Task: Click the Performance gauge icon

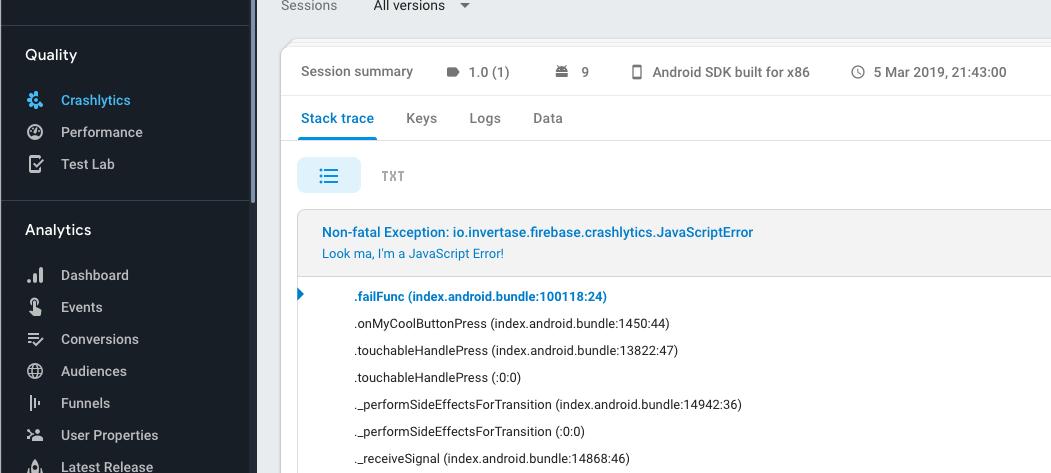Action: coord(35,133)
